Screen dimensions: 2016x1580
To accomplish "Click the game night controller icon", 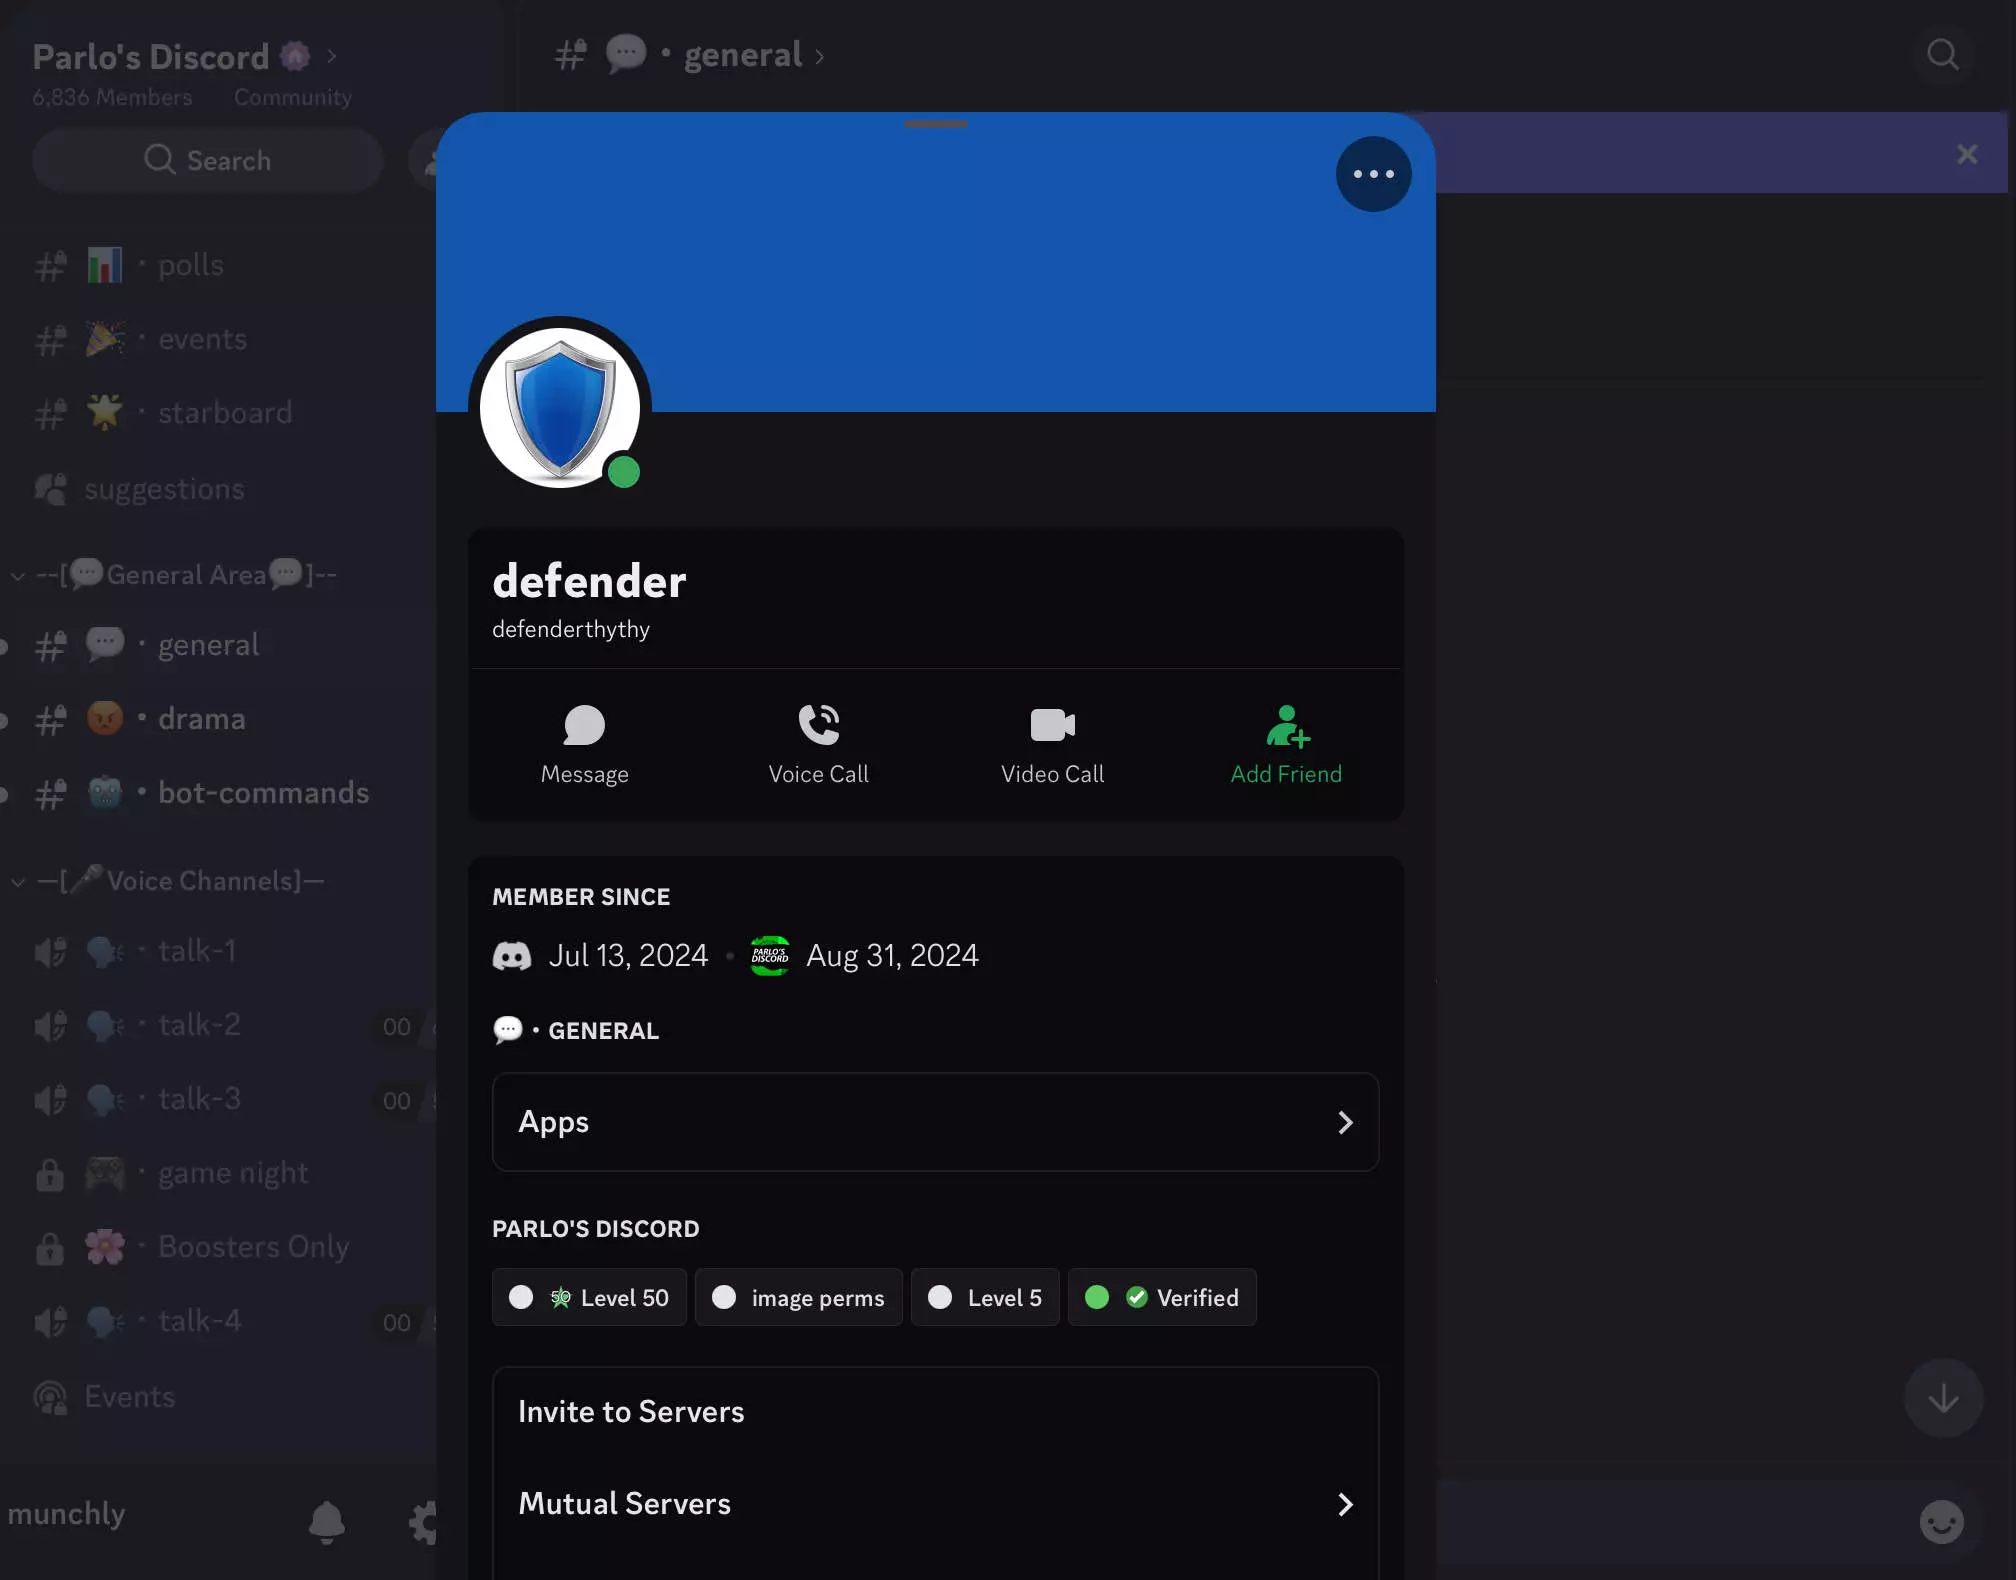I will coord(105,1172).
